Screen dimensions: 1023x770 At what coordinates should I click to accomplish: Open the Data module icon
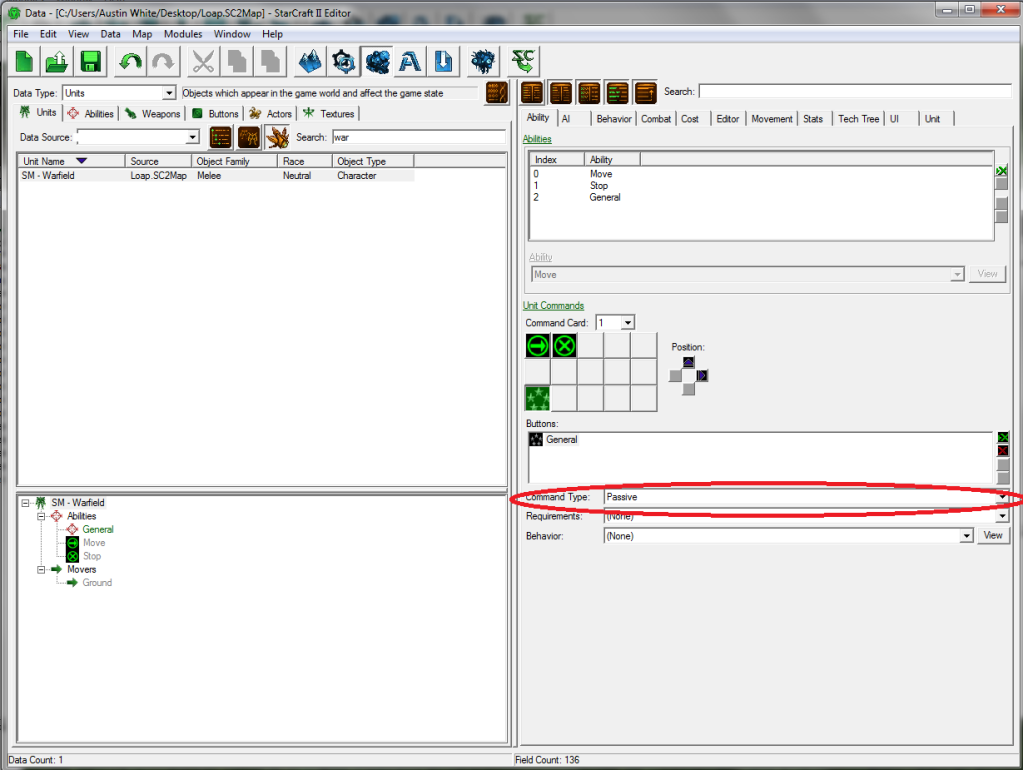click(x=377, y=62)
